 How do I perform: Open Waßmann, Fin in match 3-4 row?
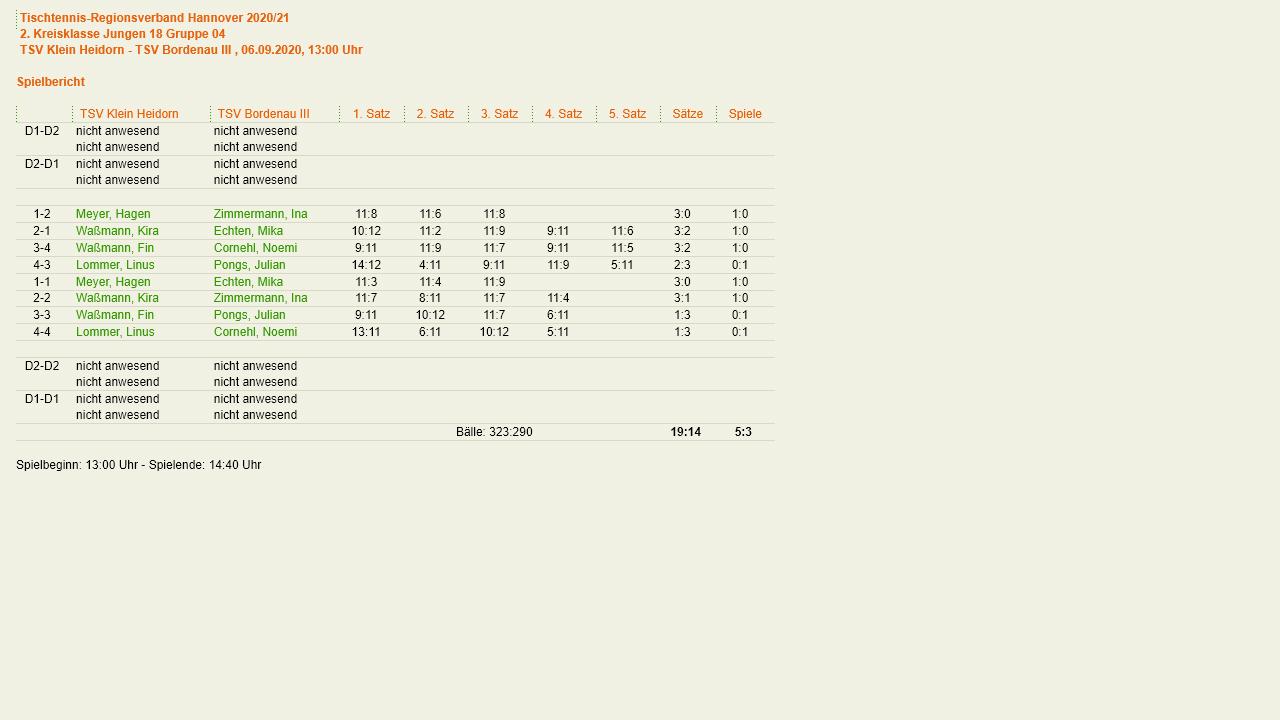[114, 248]
